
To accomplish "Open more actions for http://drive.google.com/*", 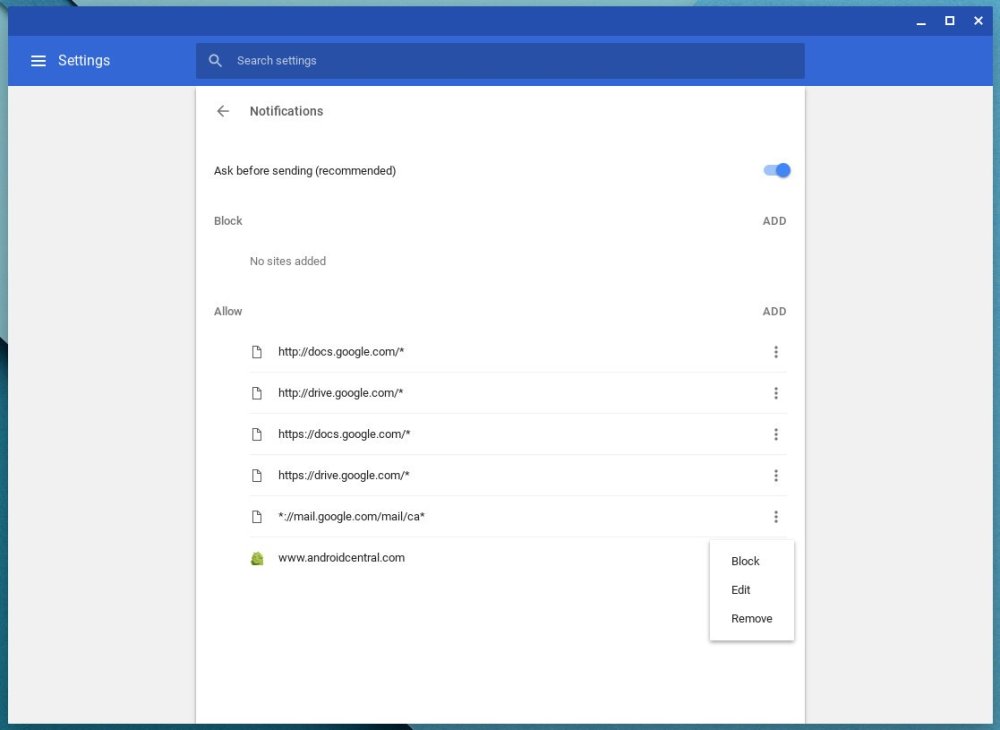I will pos(776,393).
